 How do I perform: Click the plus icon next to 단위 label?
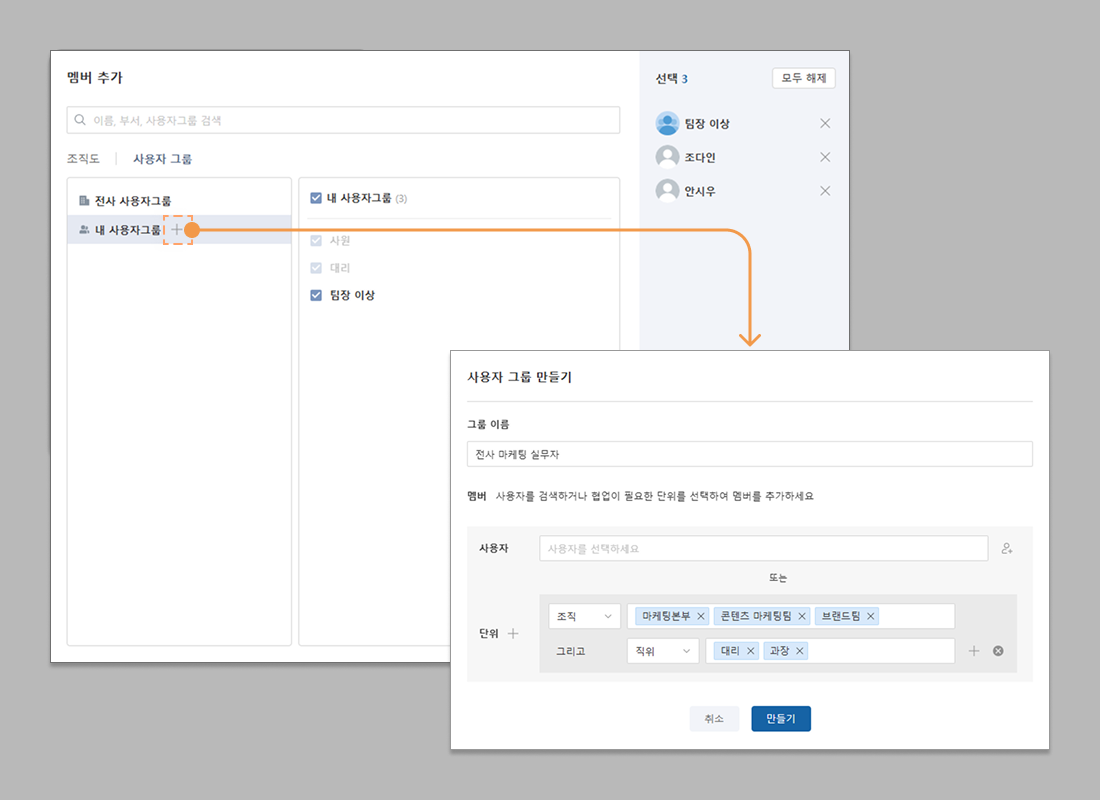pos(513,633)
